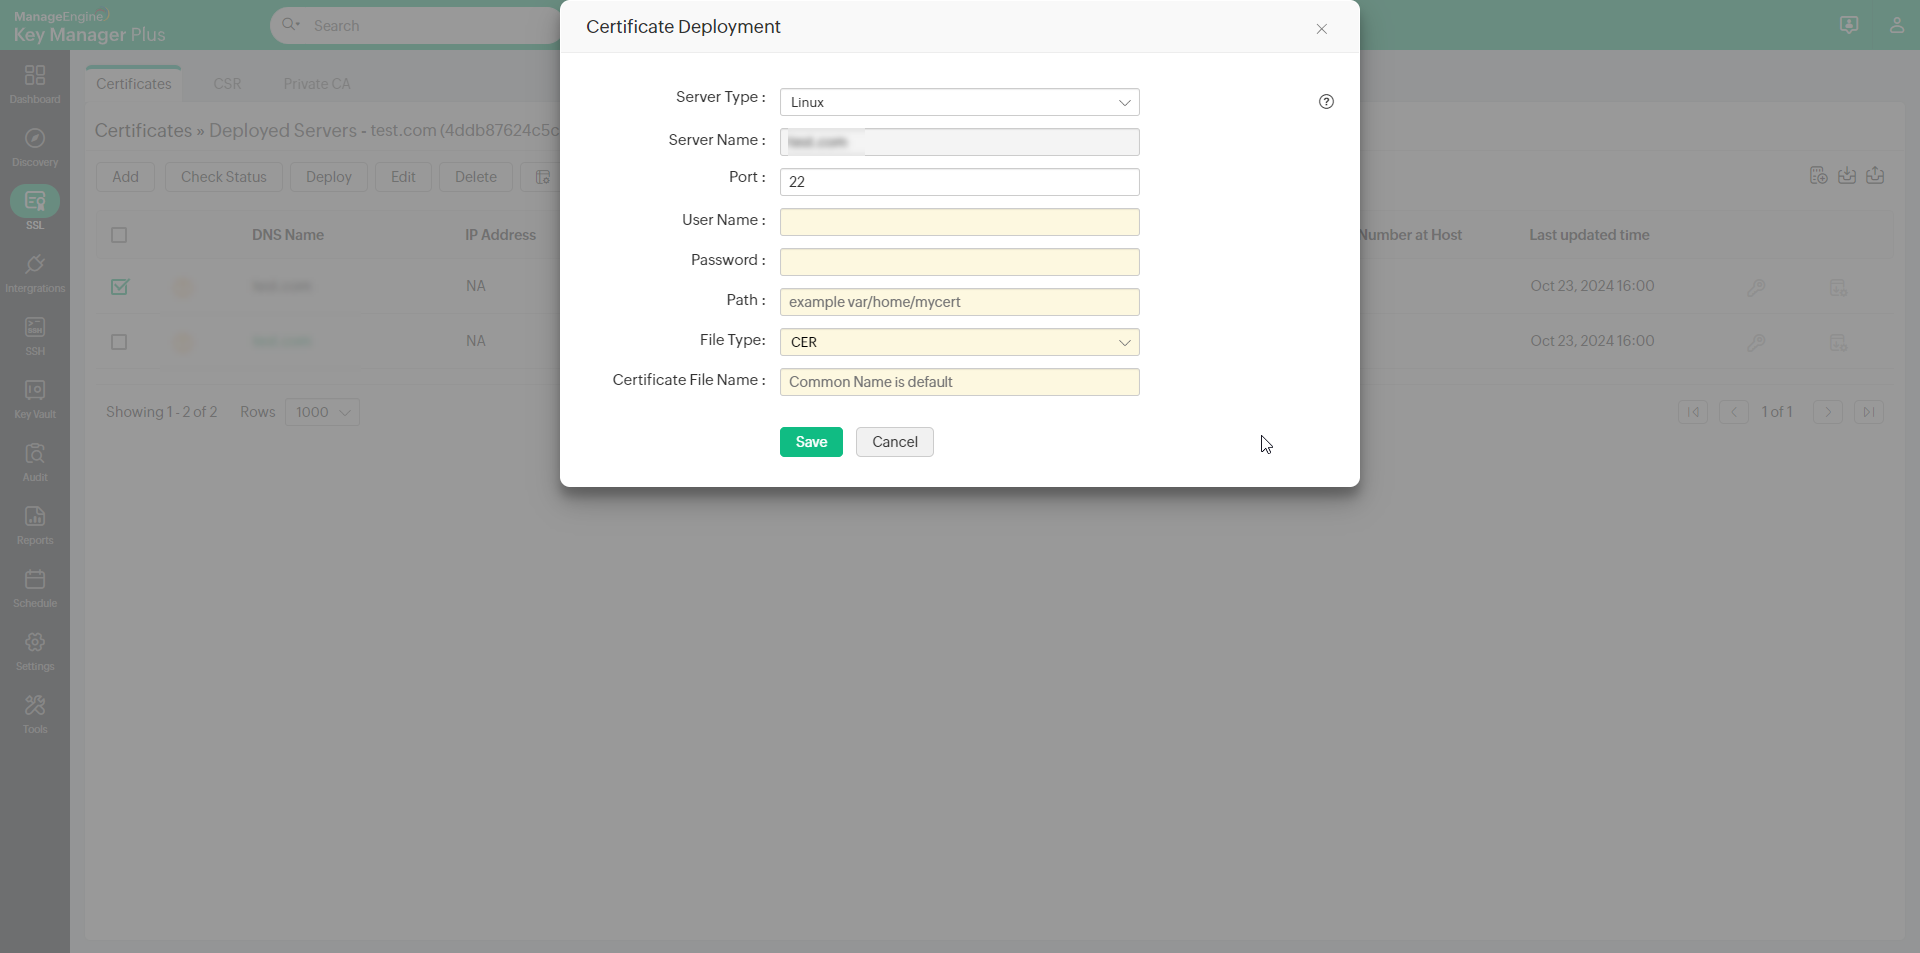
Task: Click the Deploy button
Action: point(329,177)
